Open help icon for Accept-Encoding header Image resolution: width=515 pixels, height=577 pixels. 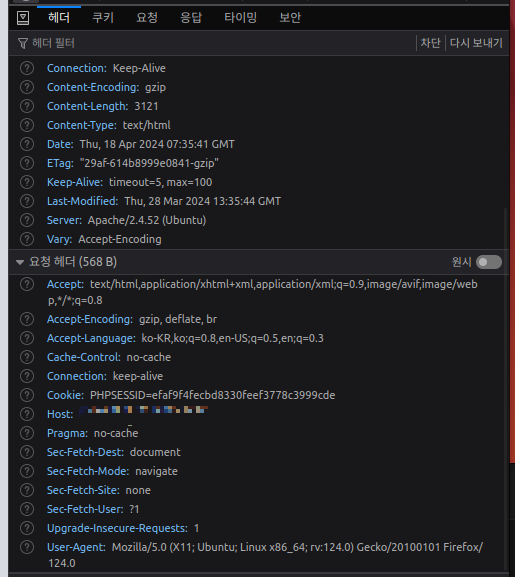(27, 319)
